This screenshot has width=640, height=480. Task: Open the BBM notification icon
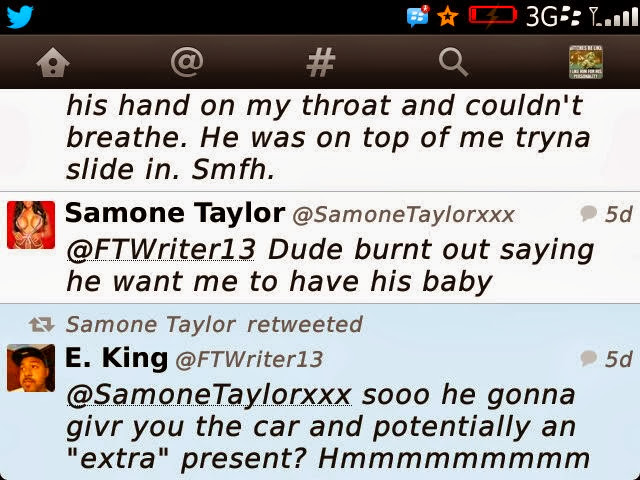(418, 16)
